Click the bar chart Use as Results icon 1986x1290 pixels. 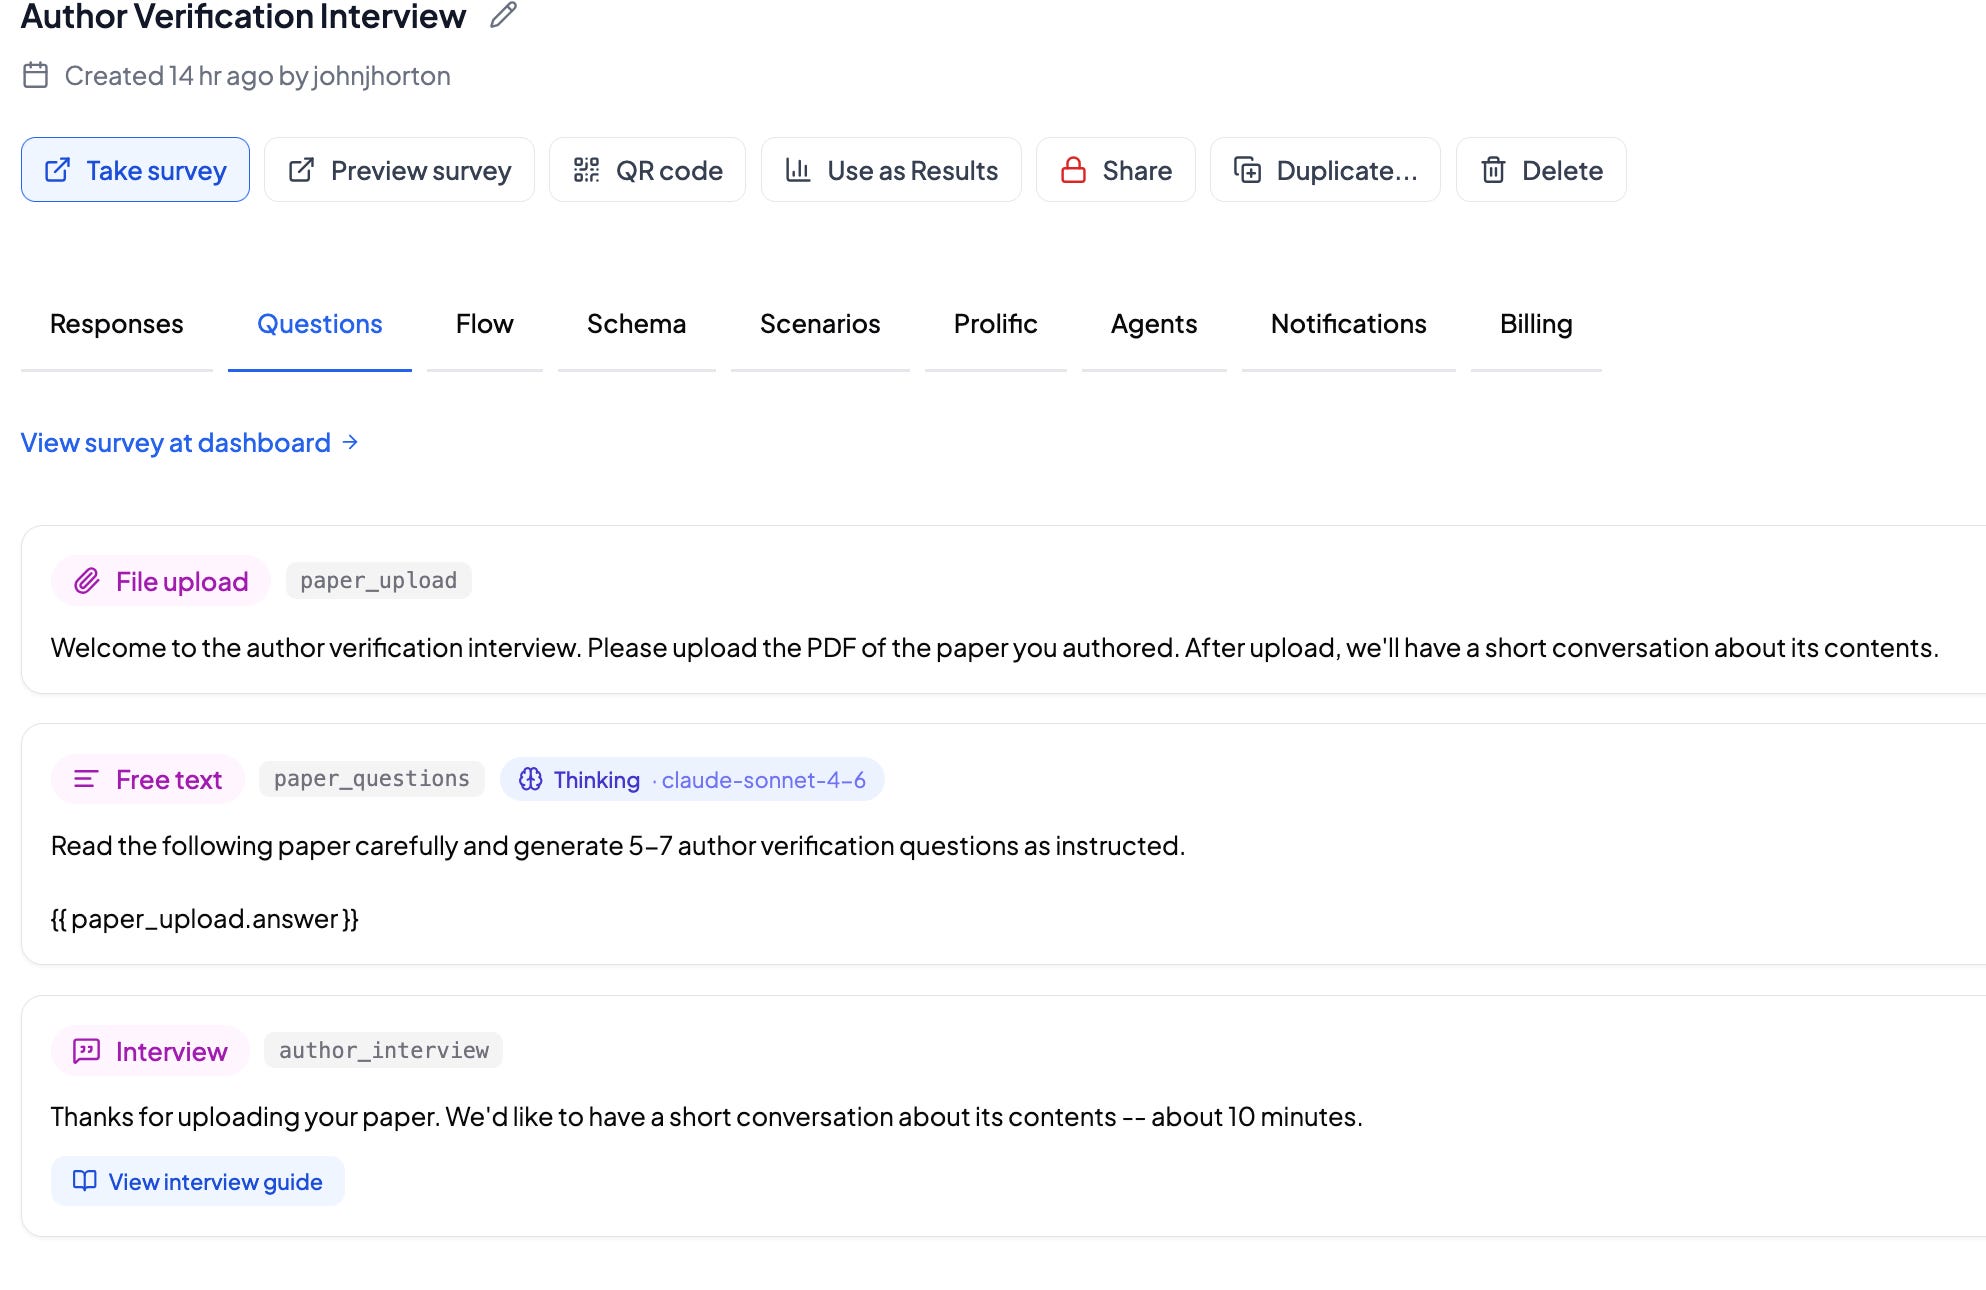pos(798,170)
